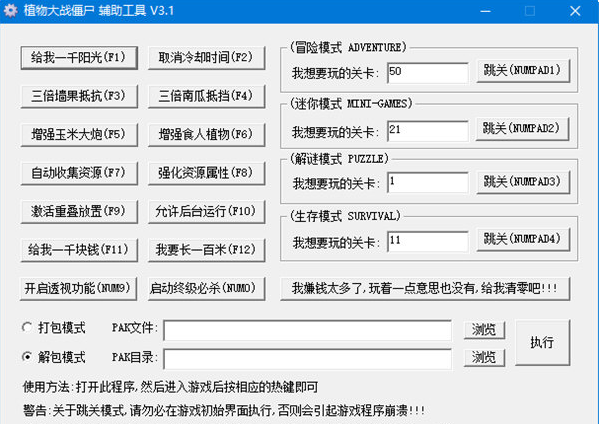Click the PAK文件 path input field

(x=307, y=330)
